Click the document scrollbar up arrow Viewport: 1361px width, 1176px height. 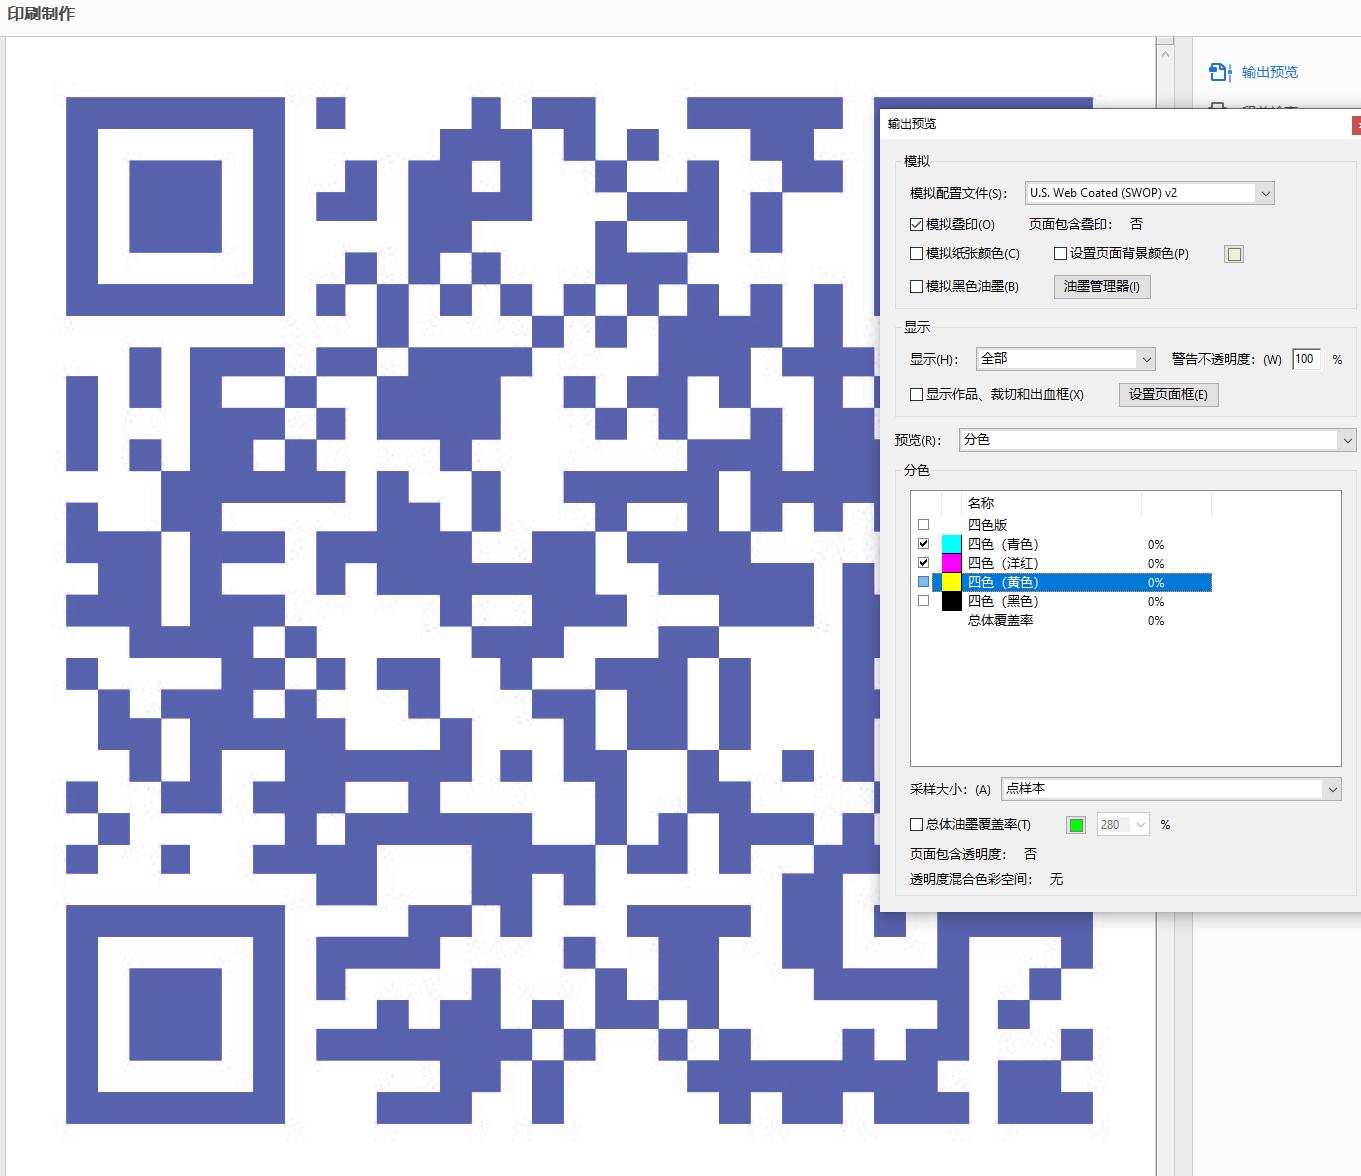pyautogui.click(x=1165, y=54)
